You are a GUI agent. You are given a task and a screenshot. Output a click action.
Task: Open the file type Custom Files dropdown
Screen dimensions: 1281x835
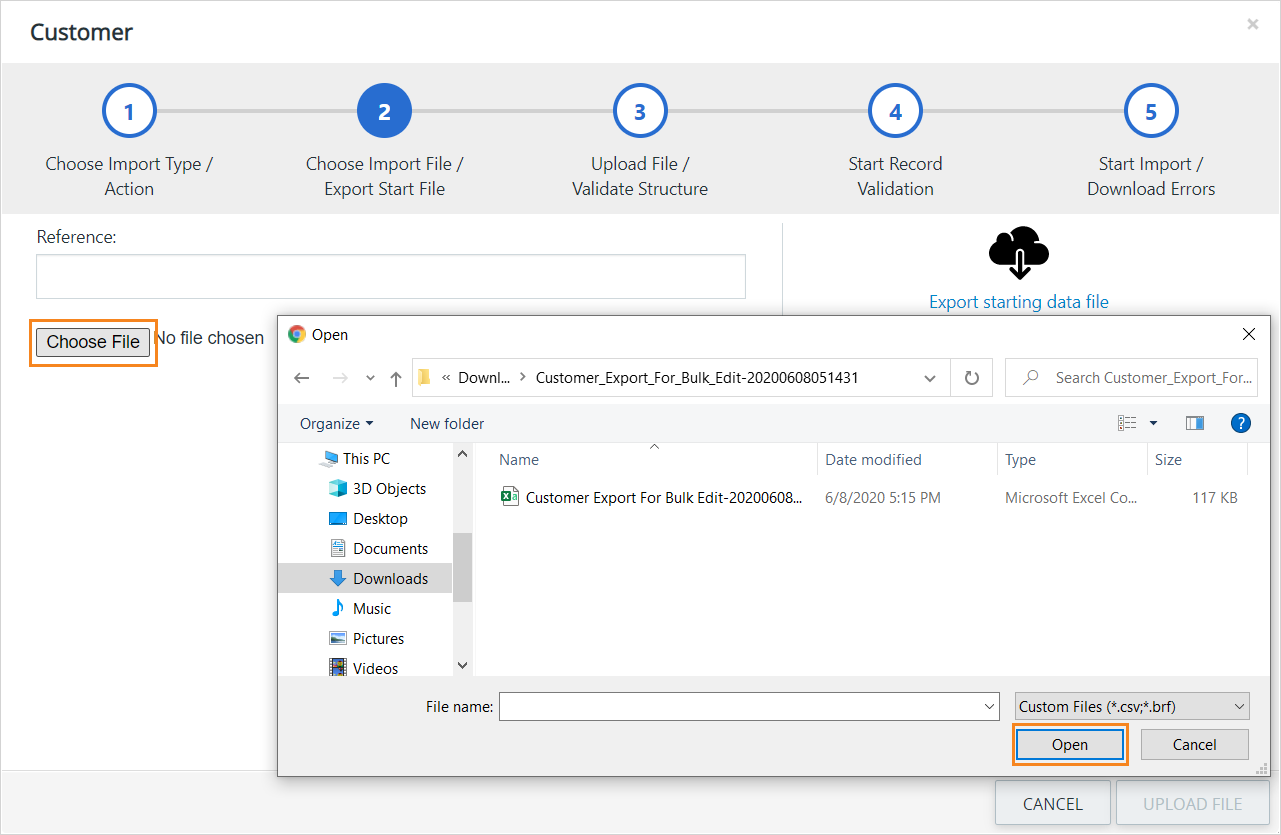coord(1132,706)
